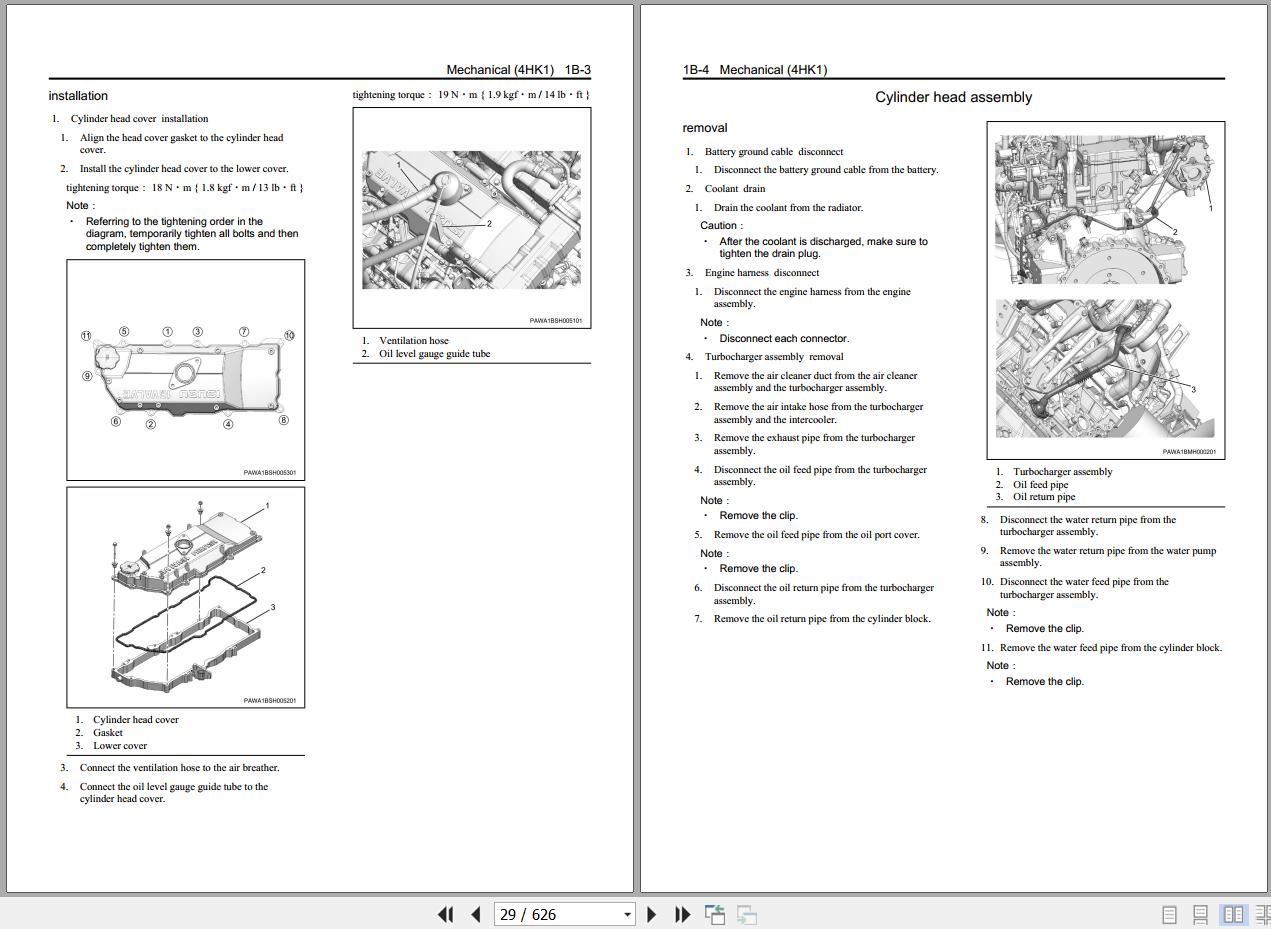The height and width of the screenshot is (929, 1271).
Task: Click the 'removal' section heading
Action: pyautogui.click(x=705, y=128)
